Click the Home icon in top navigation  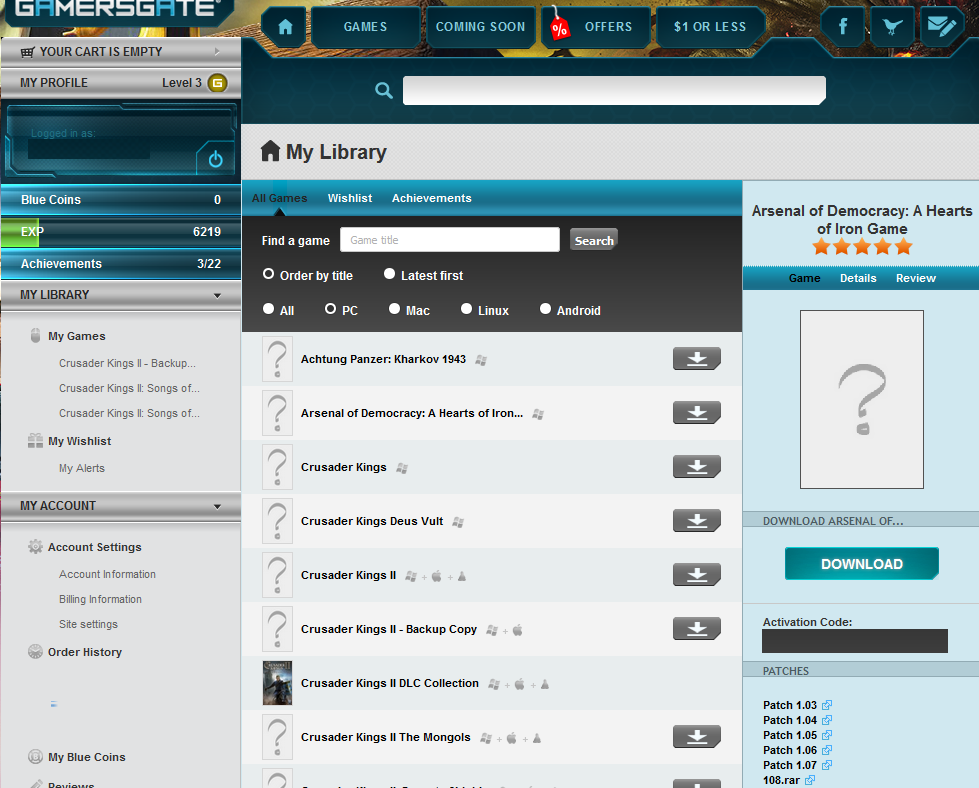[x=285, y=27]
